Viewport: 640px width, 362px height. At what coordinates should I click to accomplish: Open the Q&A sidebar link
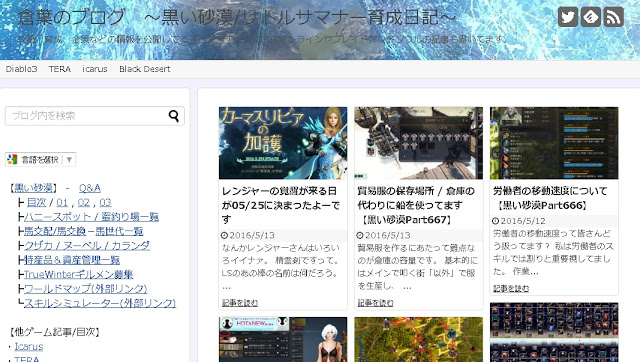[x=90, y=188]
